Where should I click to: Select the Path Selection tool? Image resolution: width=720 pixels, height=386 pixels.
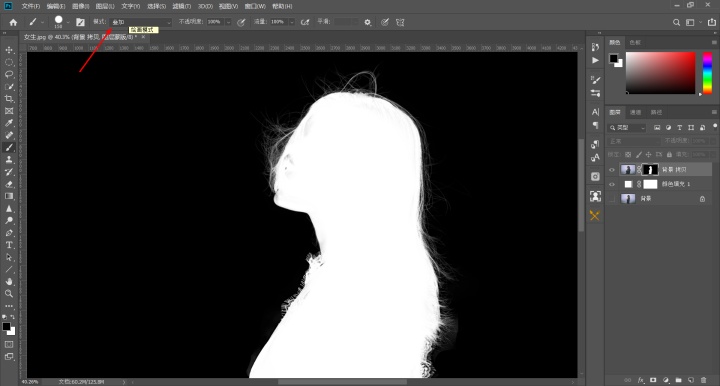coord(9,257)
